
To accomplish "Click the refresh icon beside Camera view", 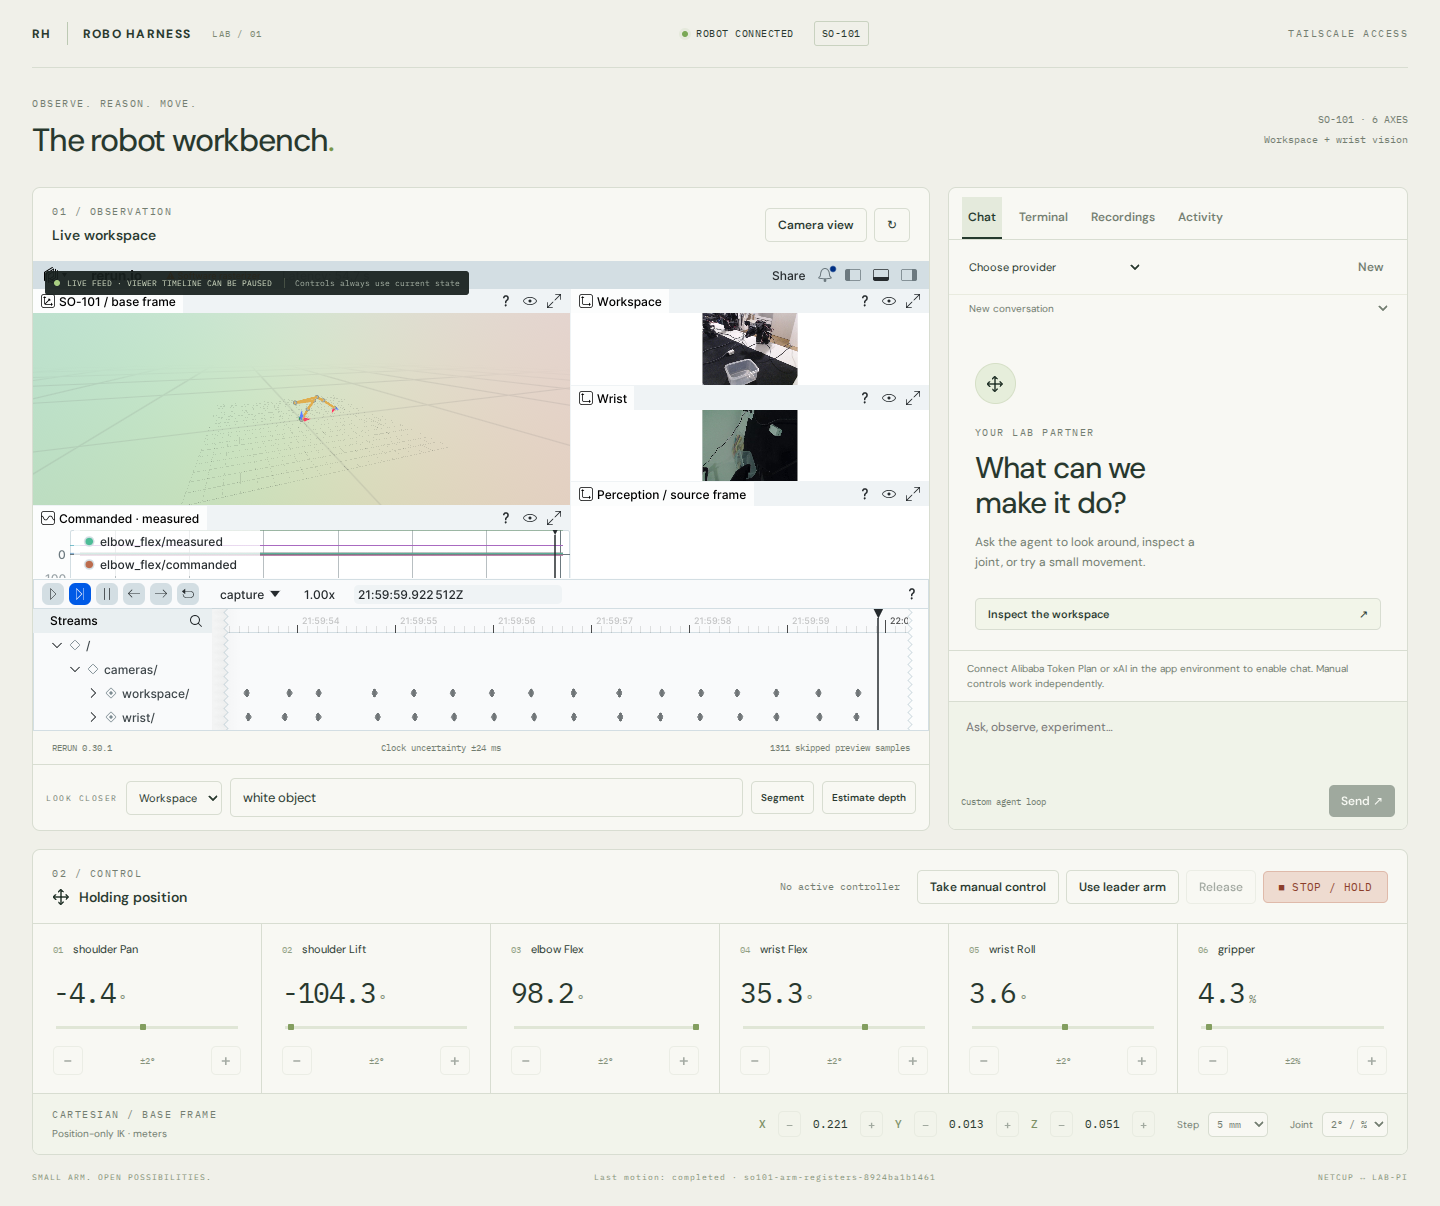I will (892, 225).
